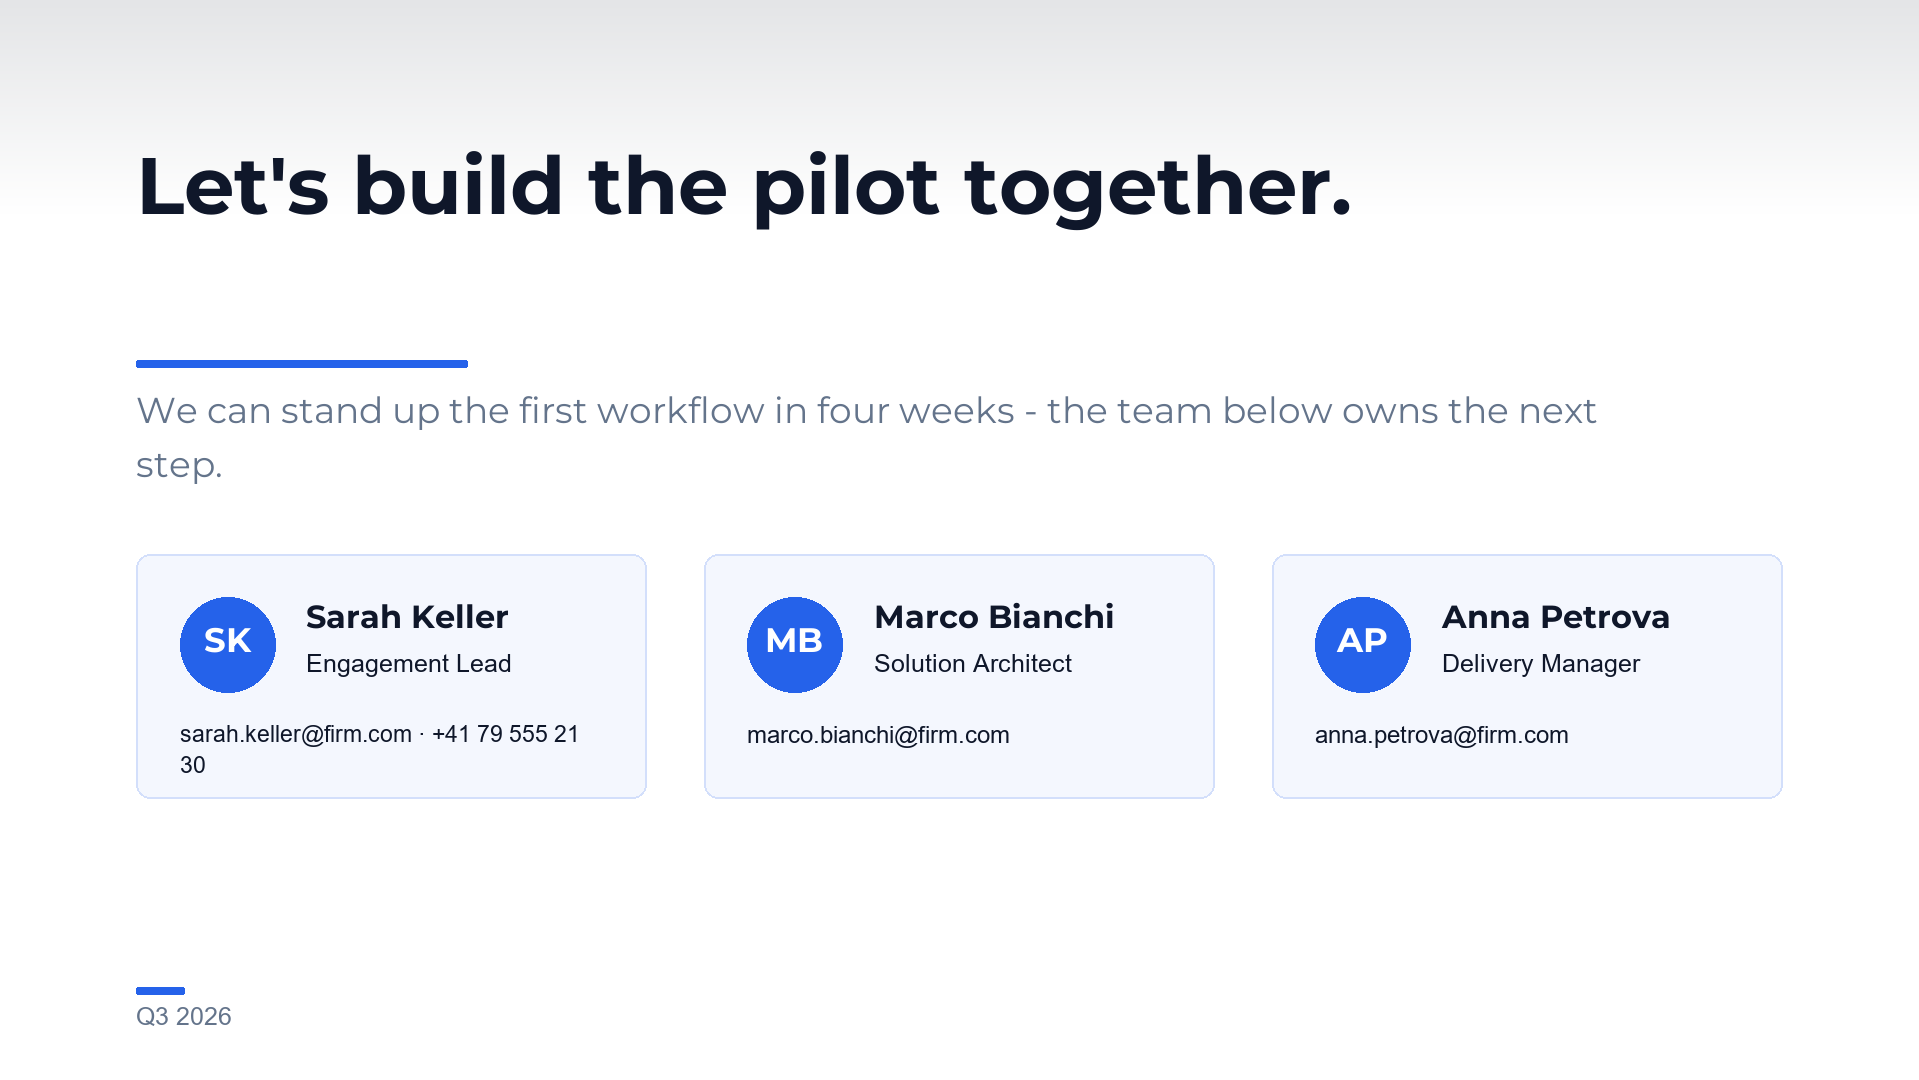Click the Engagement Lead role text
This screenshot has width=1919, height=1080.
point(409,664)
